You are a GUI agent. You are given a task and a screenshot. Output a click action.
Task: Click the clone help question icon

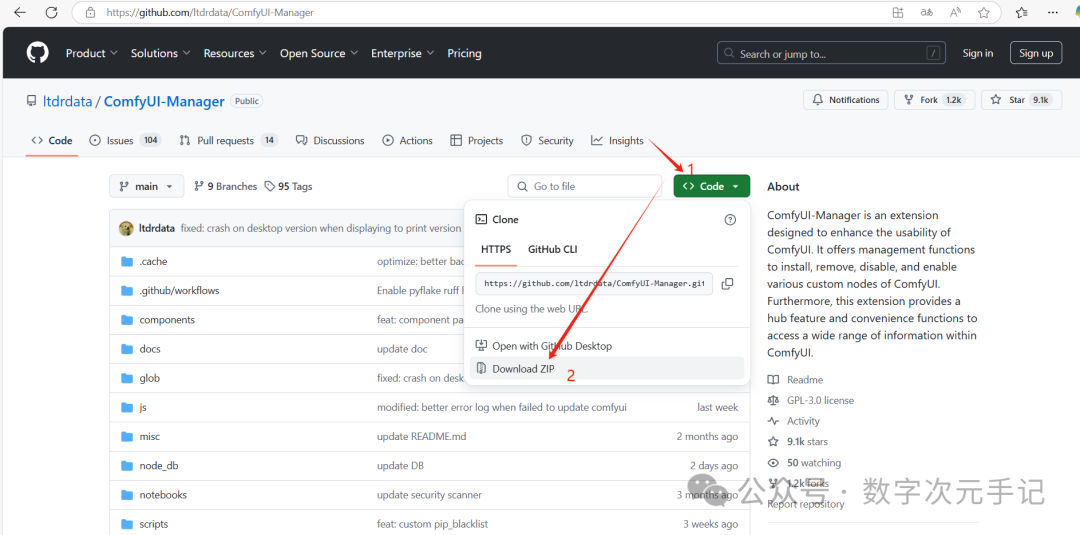pyautogui.click(x=730, y=220)
